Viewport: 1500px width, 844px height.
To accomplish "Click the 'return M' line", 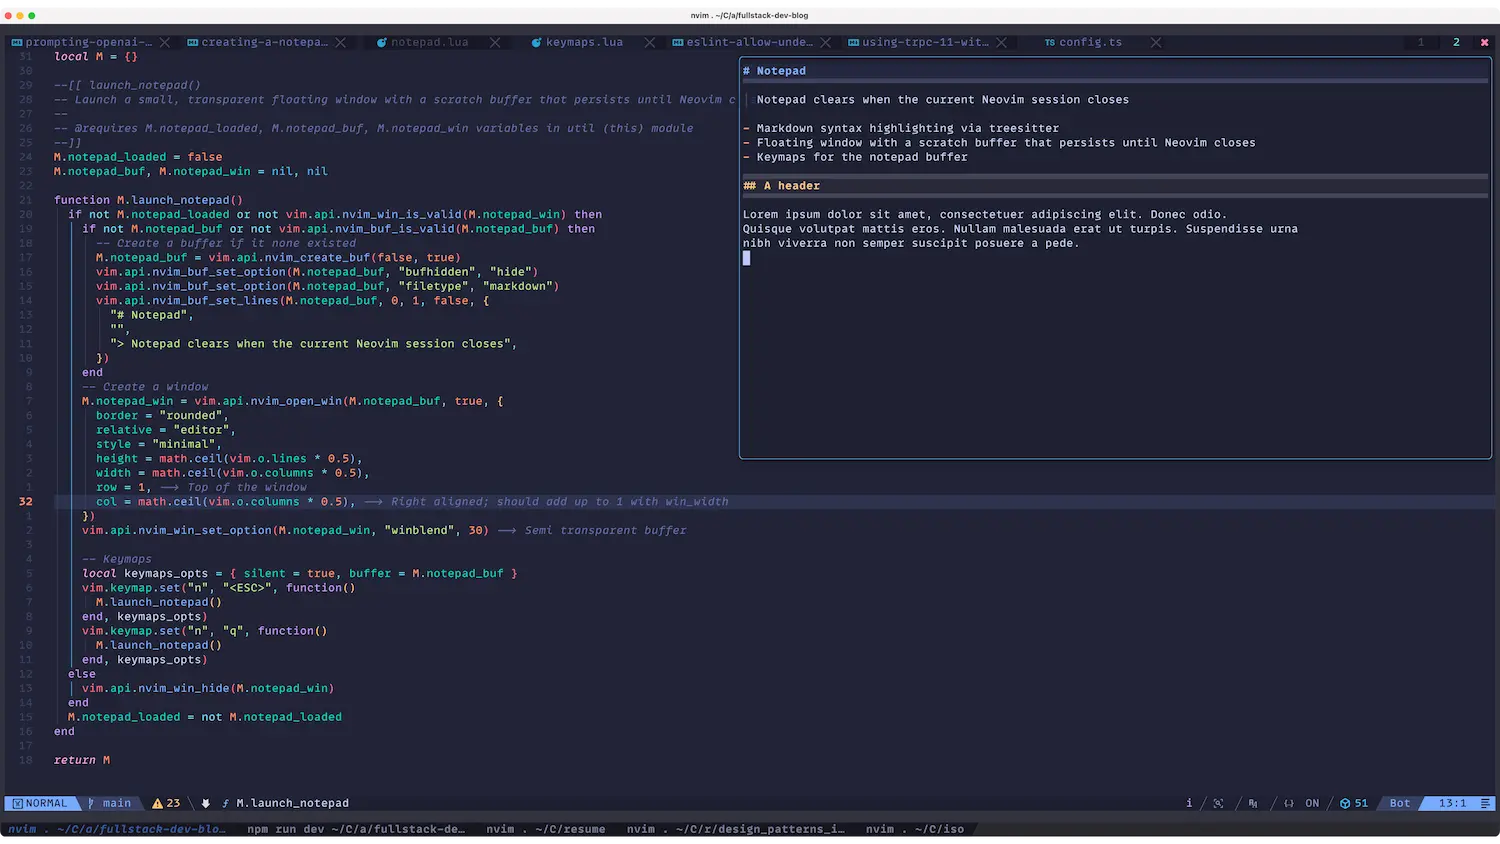I will (82, 760).
